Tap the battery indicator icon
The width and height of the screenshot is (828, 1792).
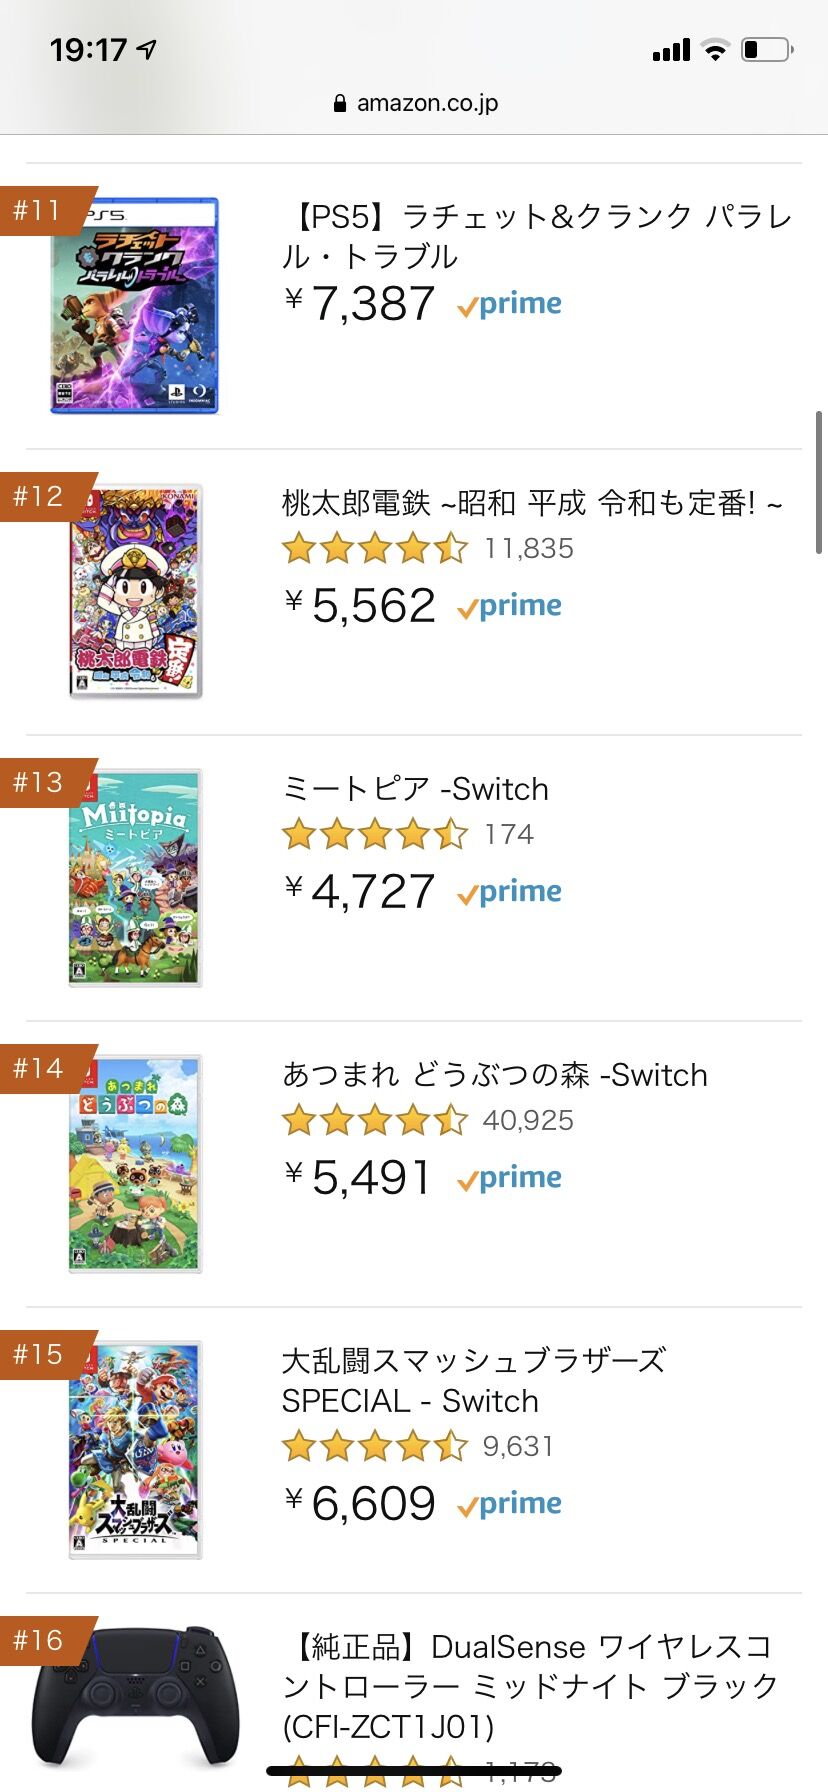pyautogui.click(x=766, y=49)
